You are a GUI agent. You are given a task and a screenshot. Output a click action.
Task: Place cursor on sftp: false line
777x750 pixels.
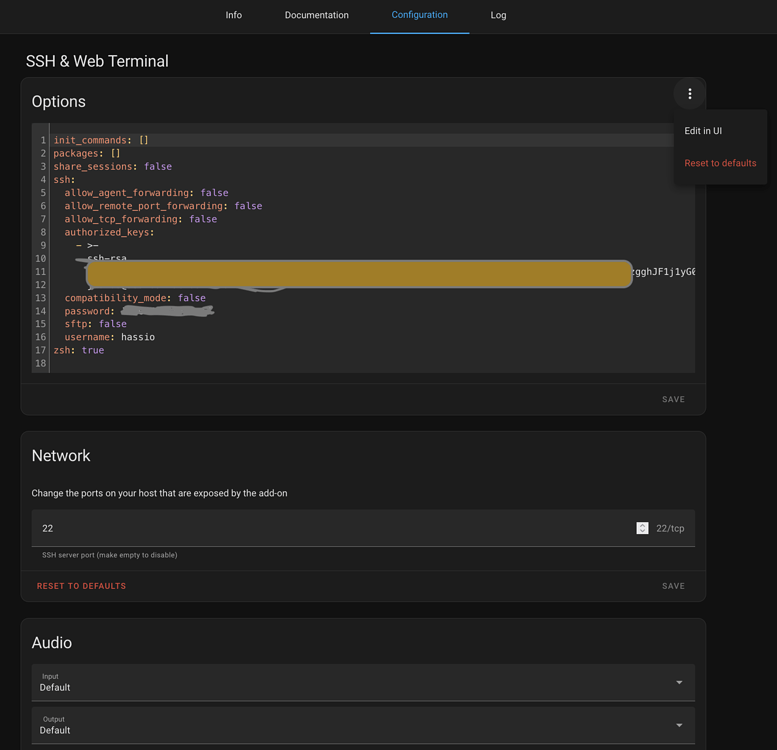click(x=95, y=324)
